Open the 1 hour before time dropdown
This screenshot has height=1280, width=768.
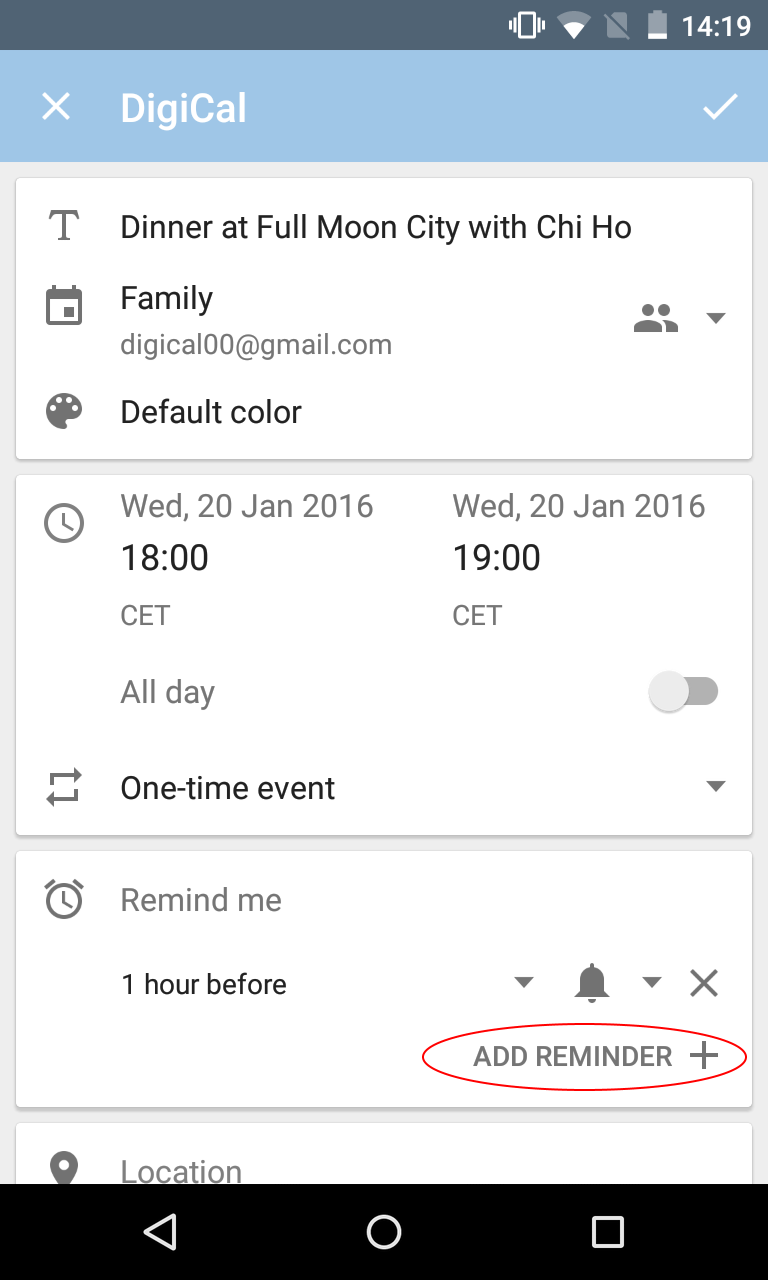(523, 983)
